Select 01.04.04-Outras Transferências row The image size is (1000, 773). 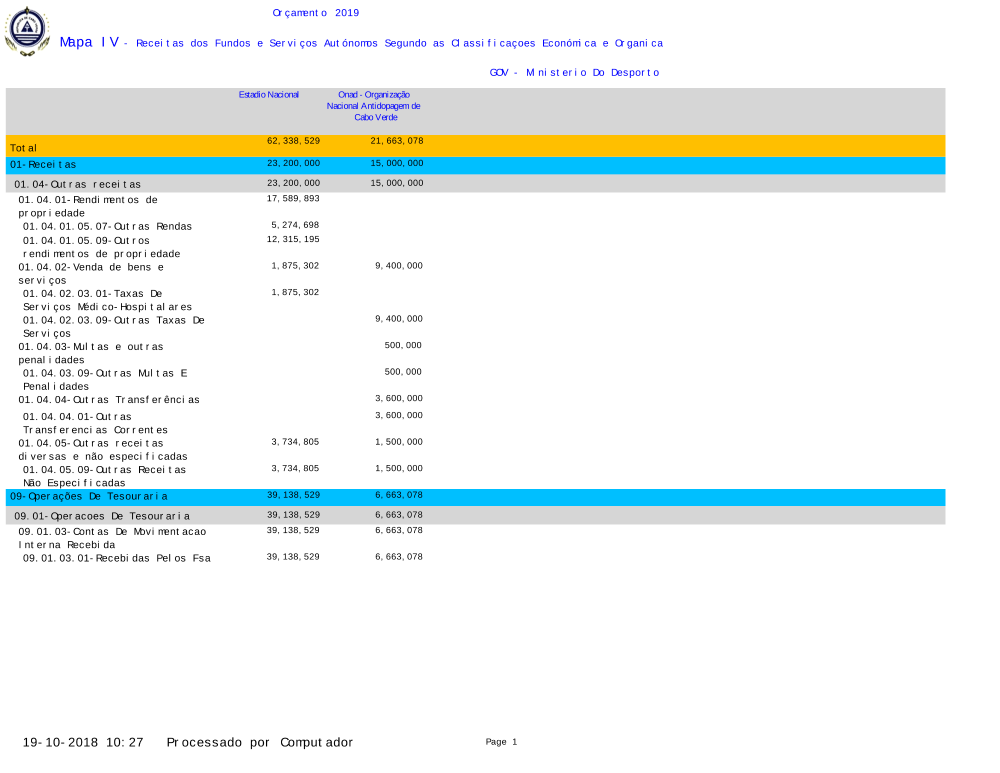[109, 400]
